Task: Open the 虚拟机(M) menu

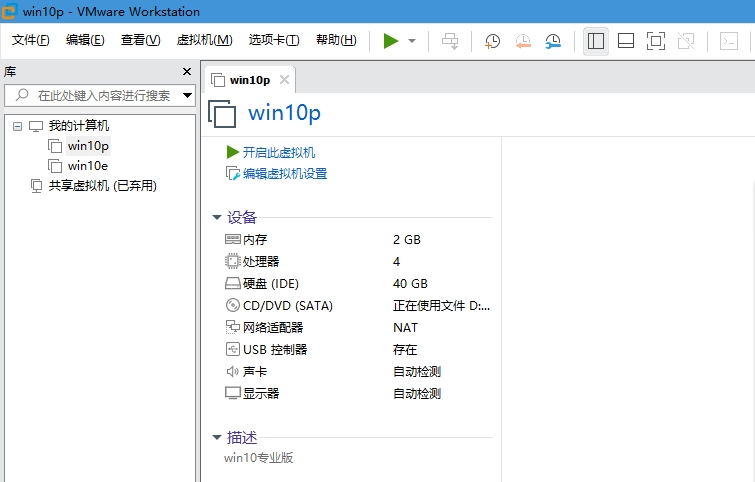Action: click(x=204, y=40)
